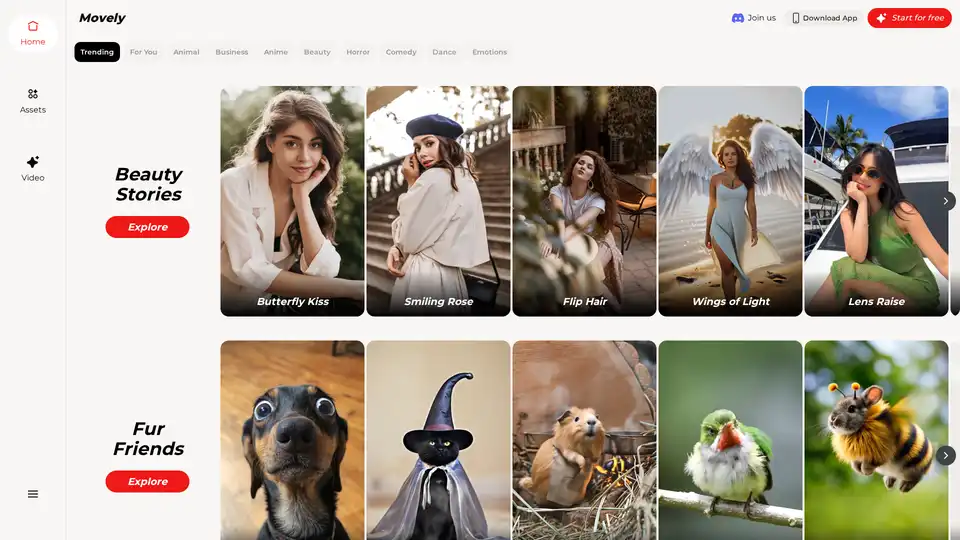Viewport: 960px width, 540px height.
Task: Advance the Beauty Stories carousel arrow
Action: [945, 201]
